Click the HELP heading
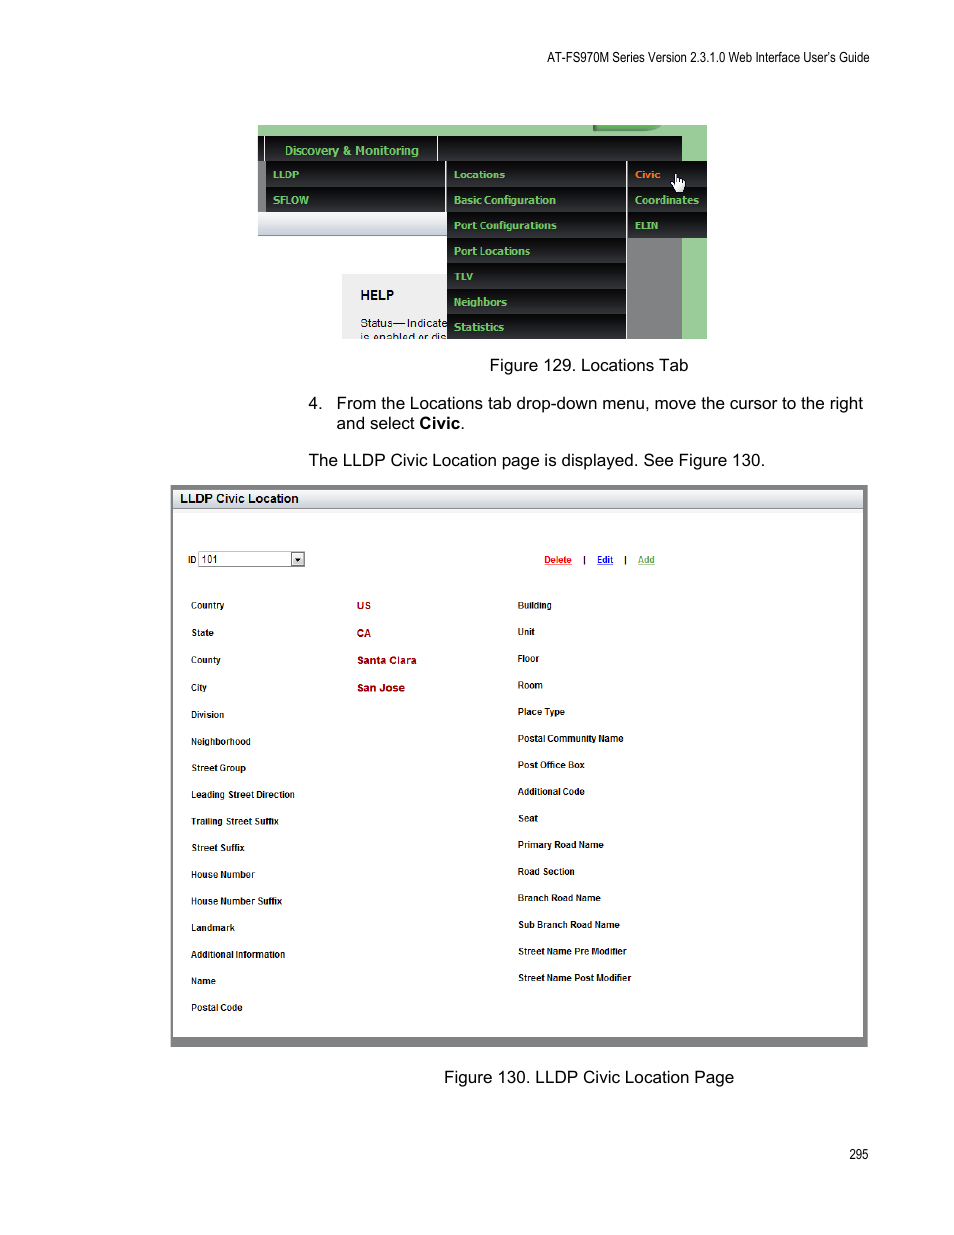Screen dimensions: 954x1235 (x=377, y=295)
